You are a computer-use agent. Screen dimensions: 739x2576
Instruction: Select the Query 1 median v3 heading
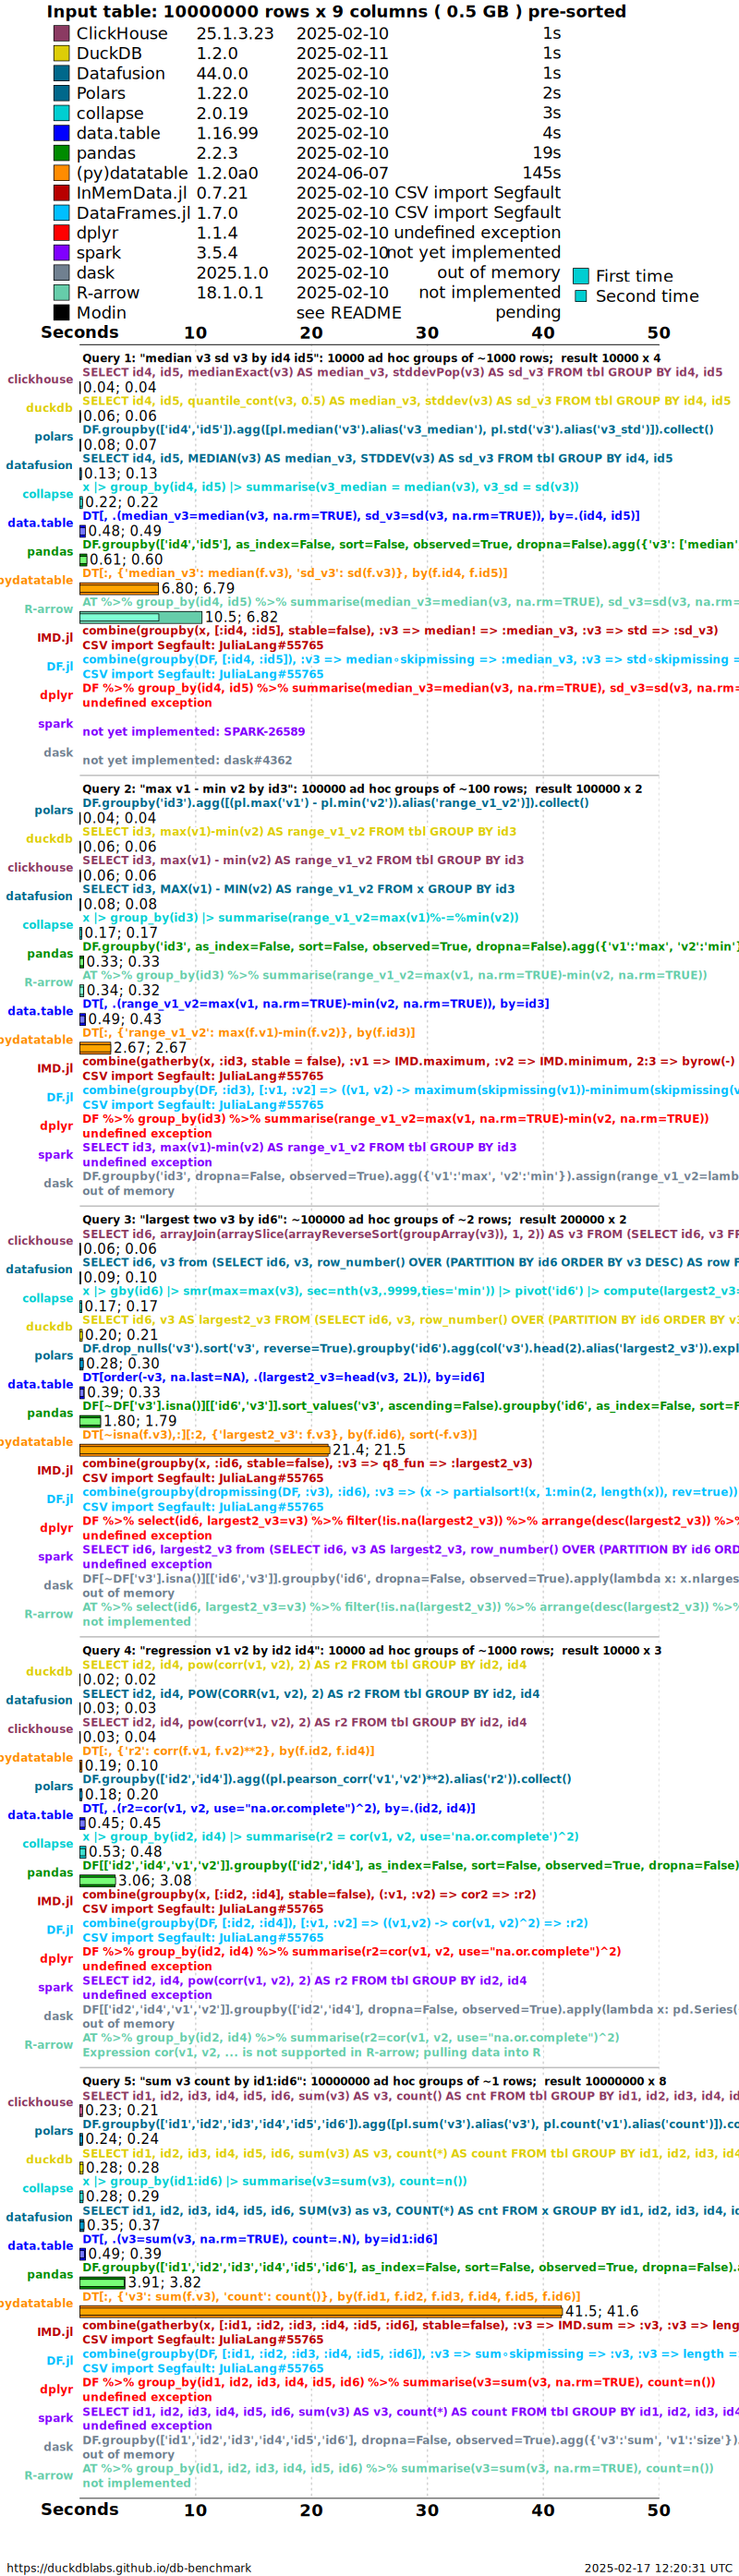click(371, 358)
